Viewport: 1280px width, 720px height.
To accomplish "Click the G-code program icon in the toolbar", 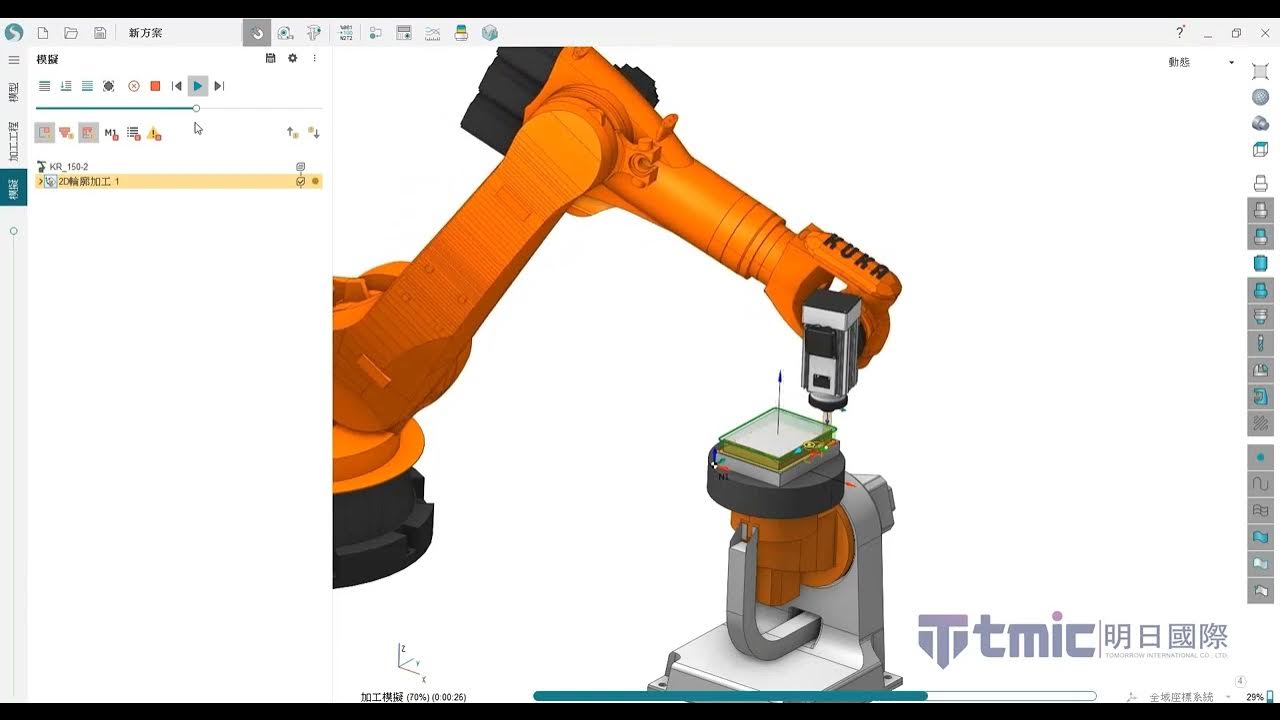I will (x=346, y=32).
